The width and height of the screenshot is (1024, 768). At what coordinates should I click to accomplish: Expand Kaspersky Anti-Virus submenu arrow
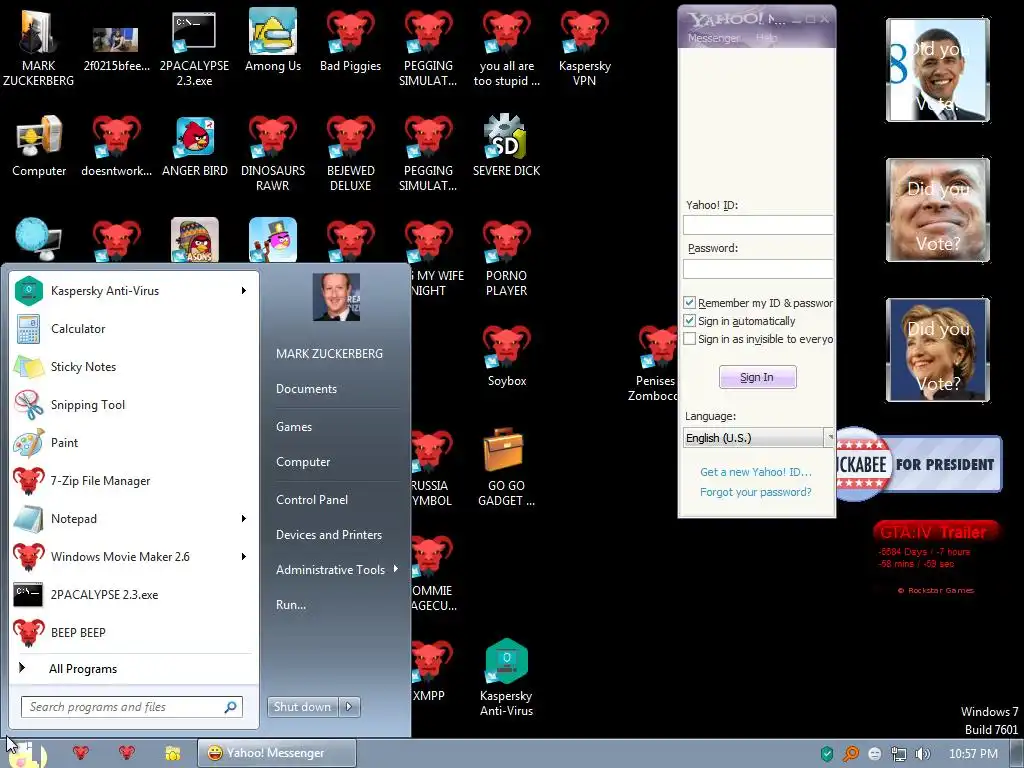click(244, 291)
